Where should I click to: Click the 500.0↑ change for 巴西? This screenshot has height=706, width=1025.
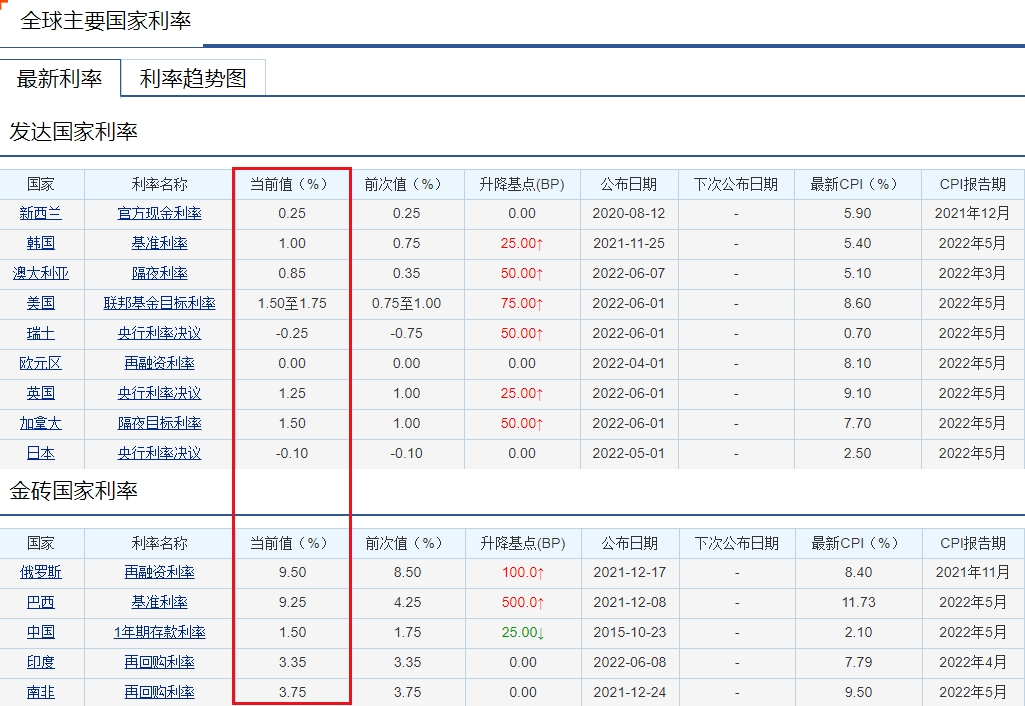pos(523,602)
